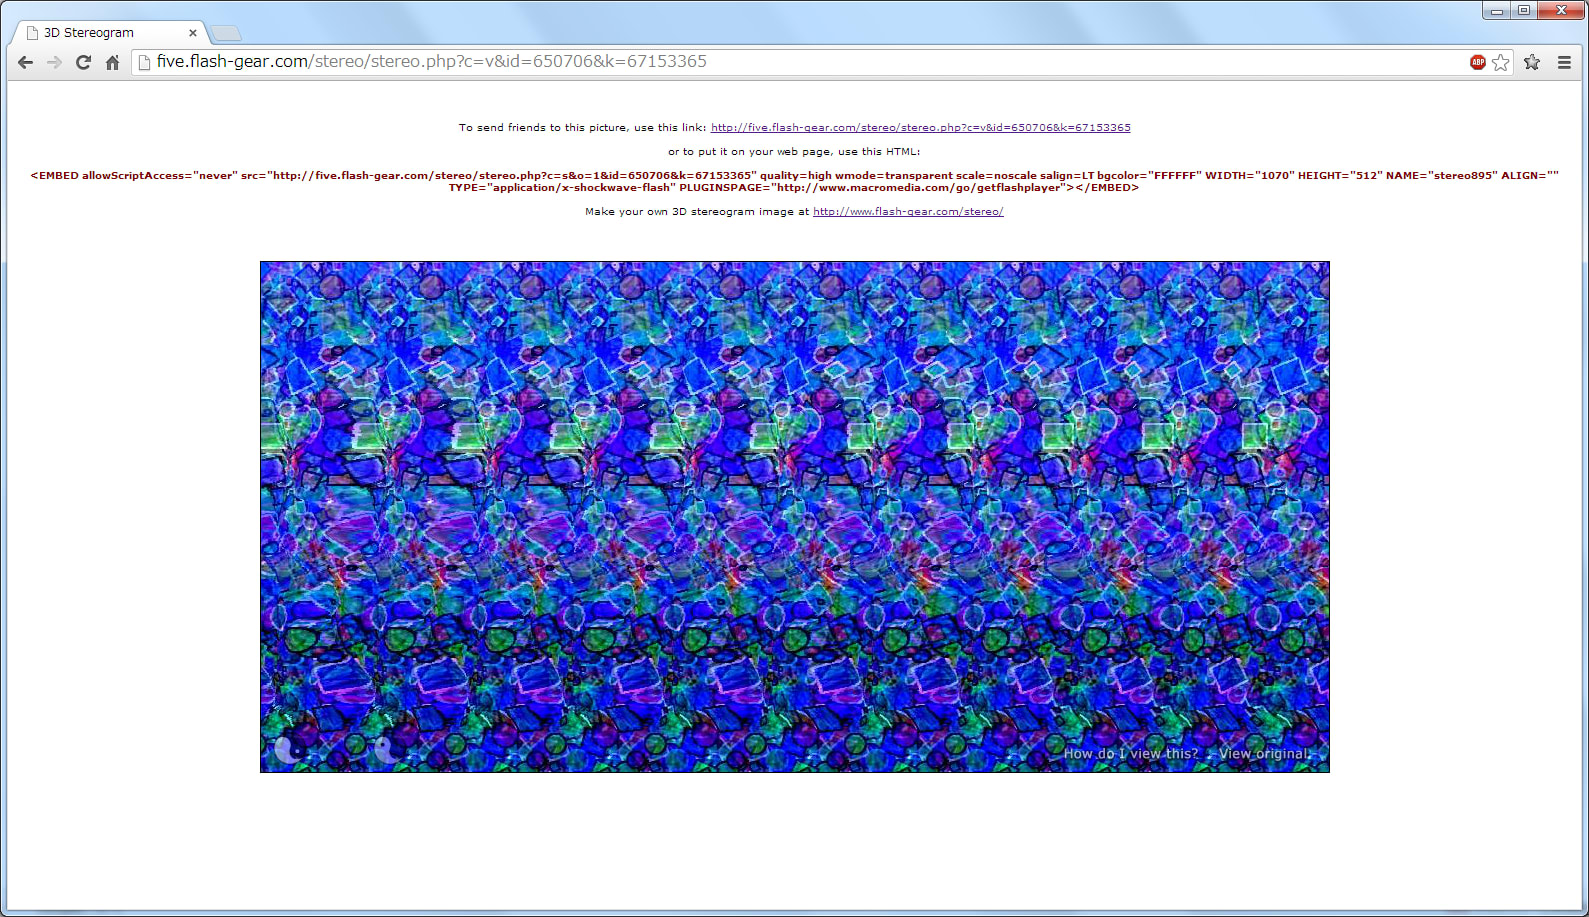The height and width of the screenshot is (917, 1589).
Task: Reload the stereogram page
Action: [84, 62]
